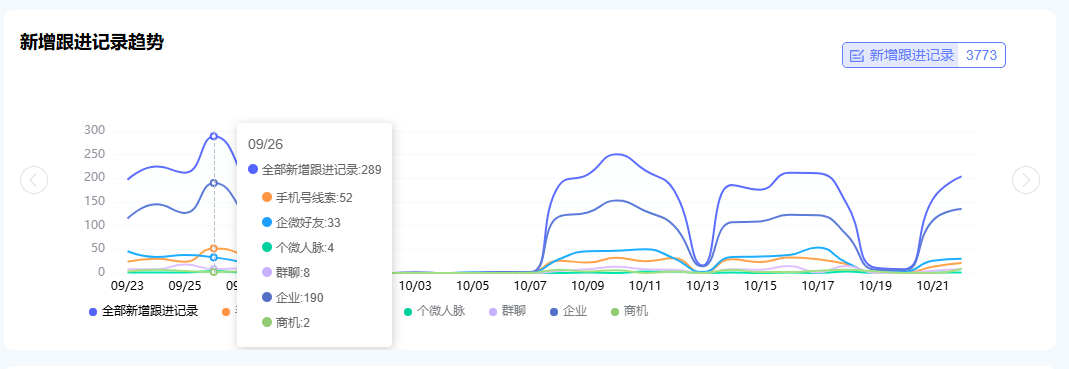The image size is (1069, 369).
Task: Click y-axis label 300
Action: point(94,130)
